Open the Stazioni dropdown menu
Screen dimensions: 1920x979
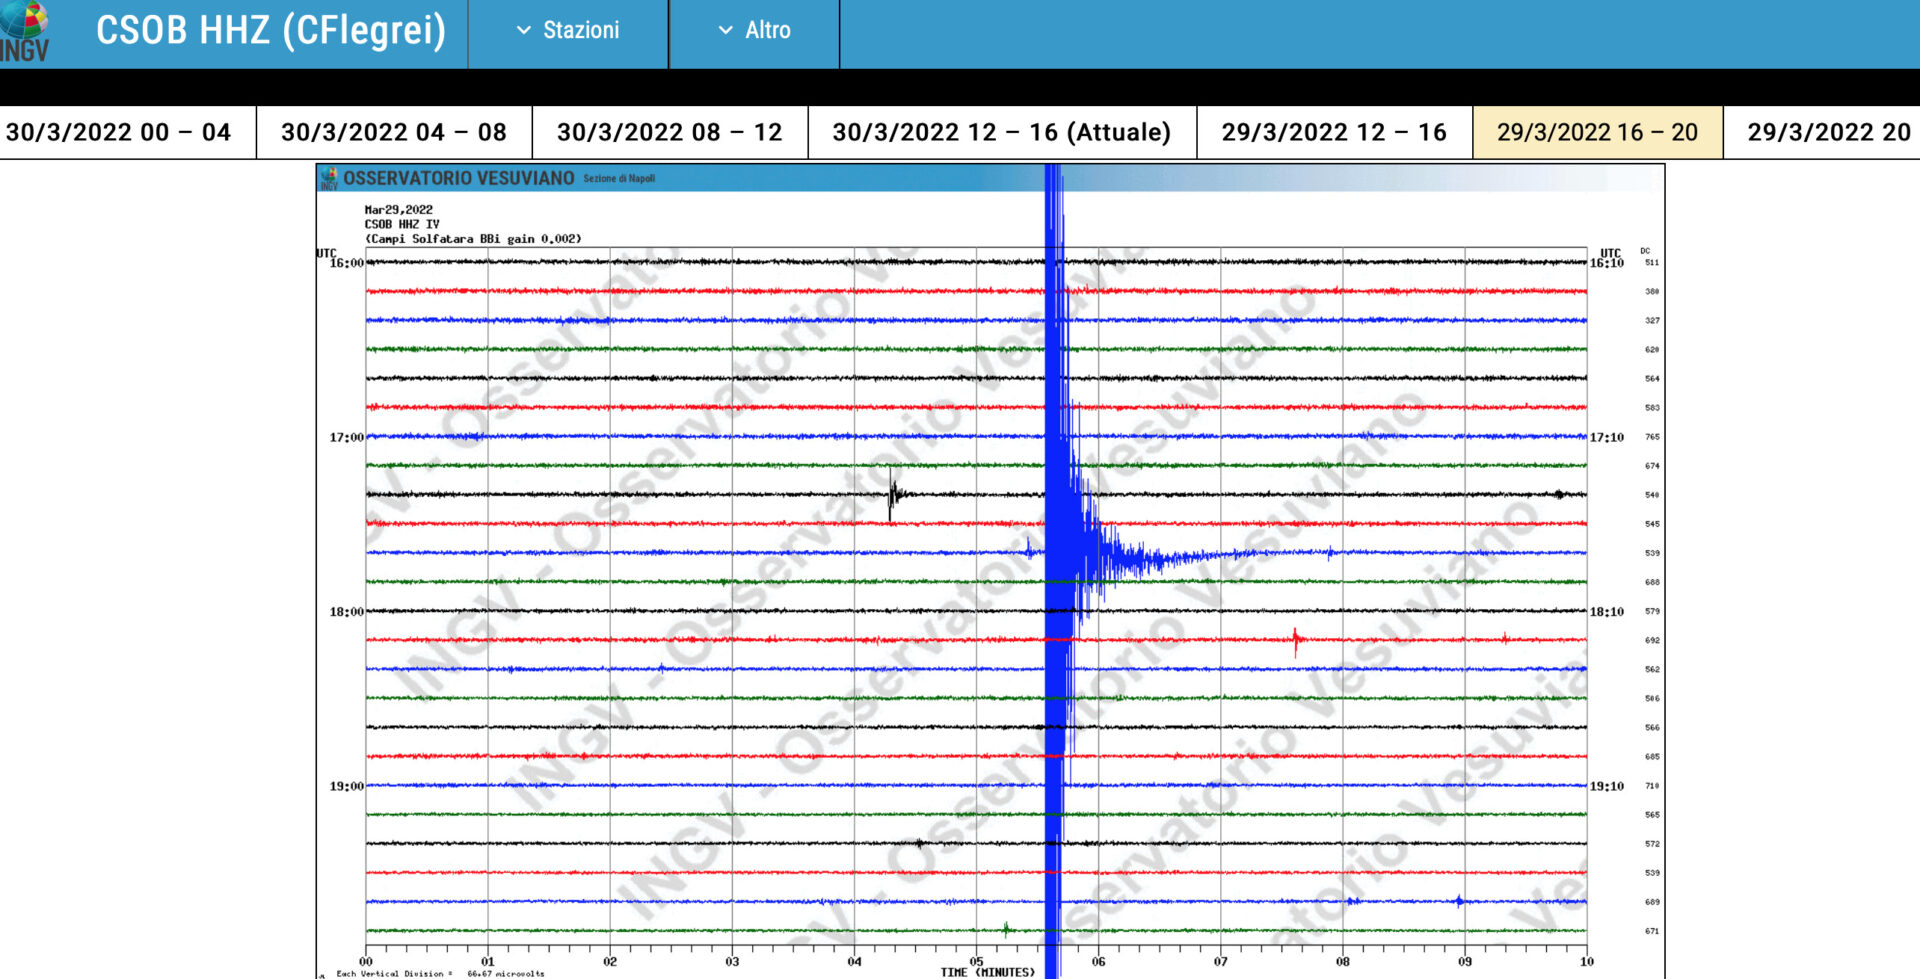(568, 31)
